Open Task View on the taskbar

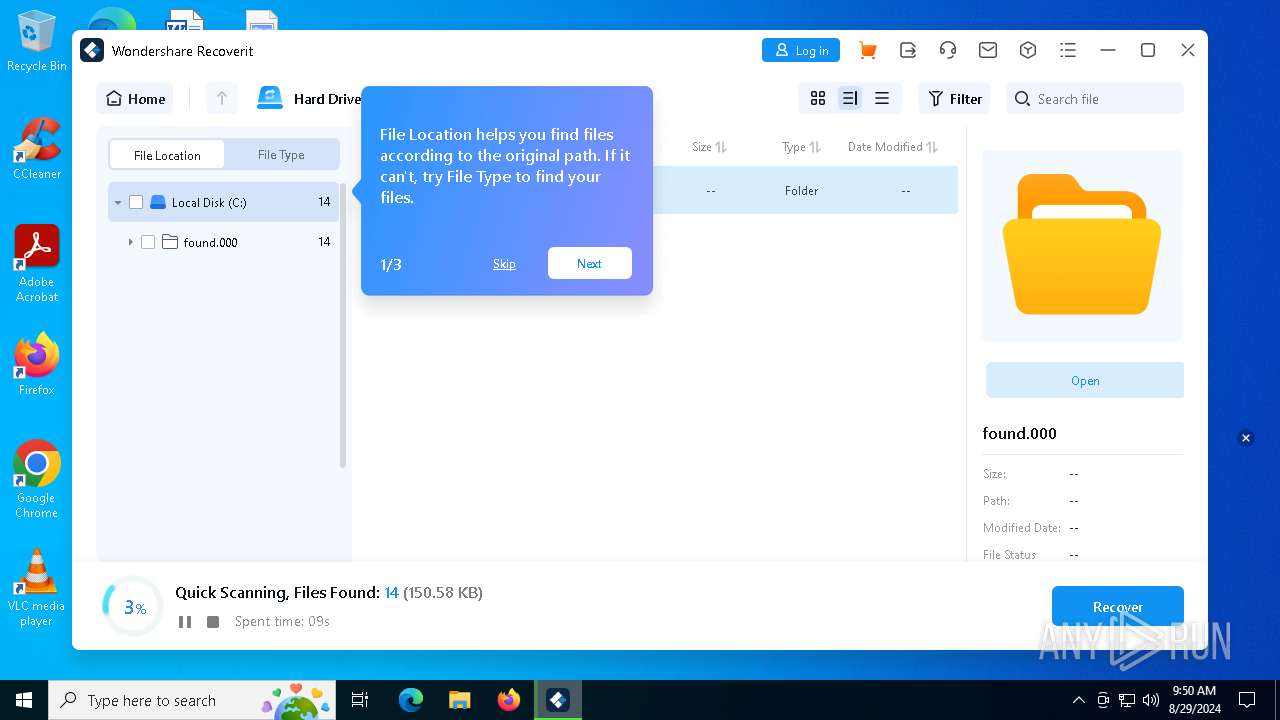pos(361,700)
